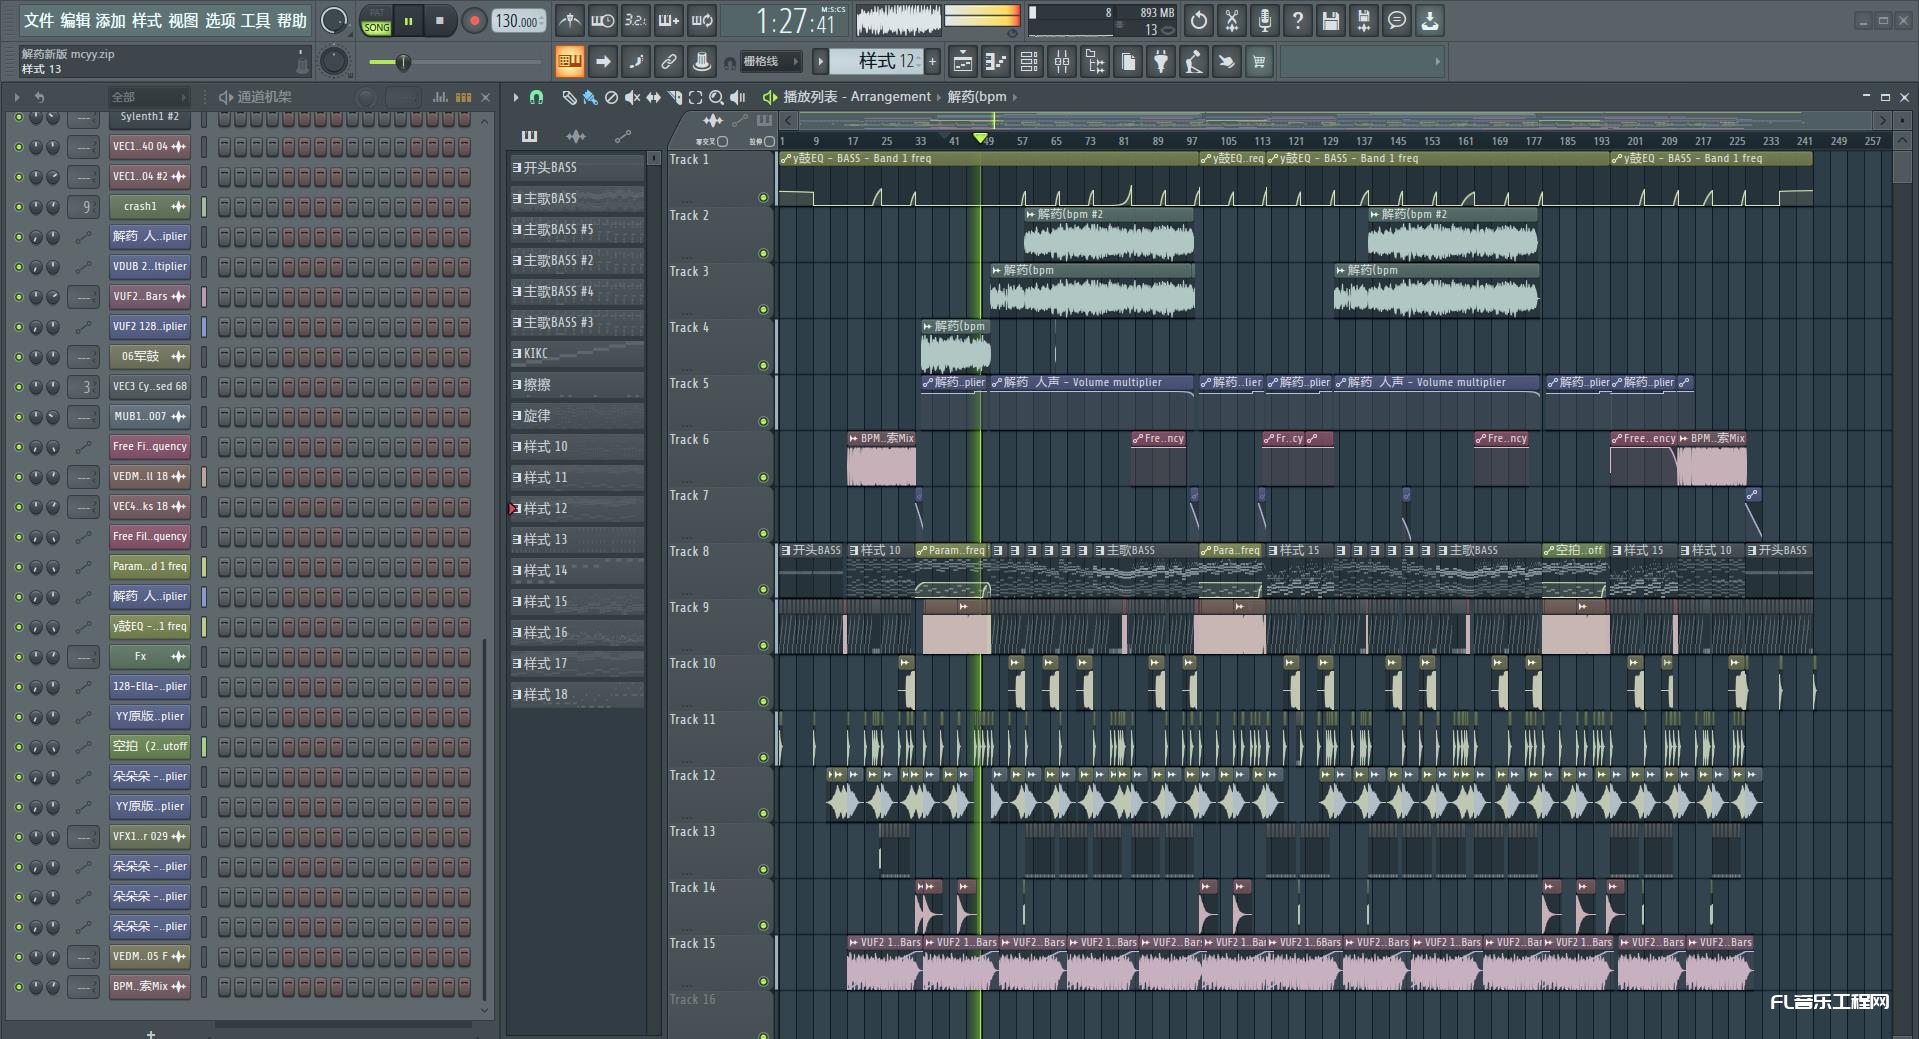
Task: Click the master volume knob
Action: click(334, 20)
